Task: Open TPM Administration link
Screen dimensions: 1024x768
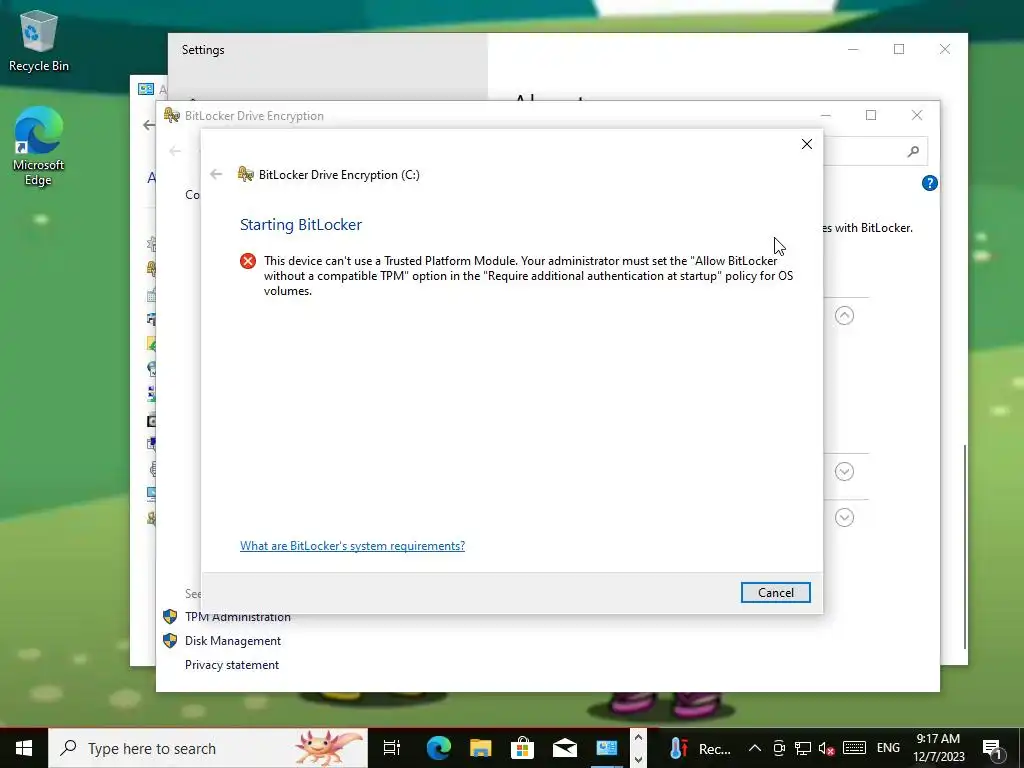Action: pos(238,616)
